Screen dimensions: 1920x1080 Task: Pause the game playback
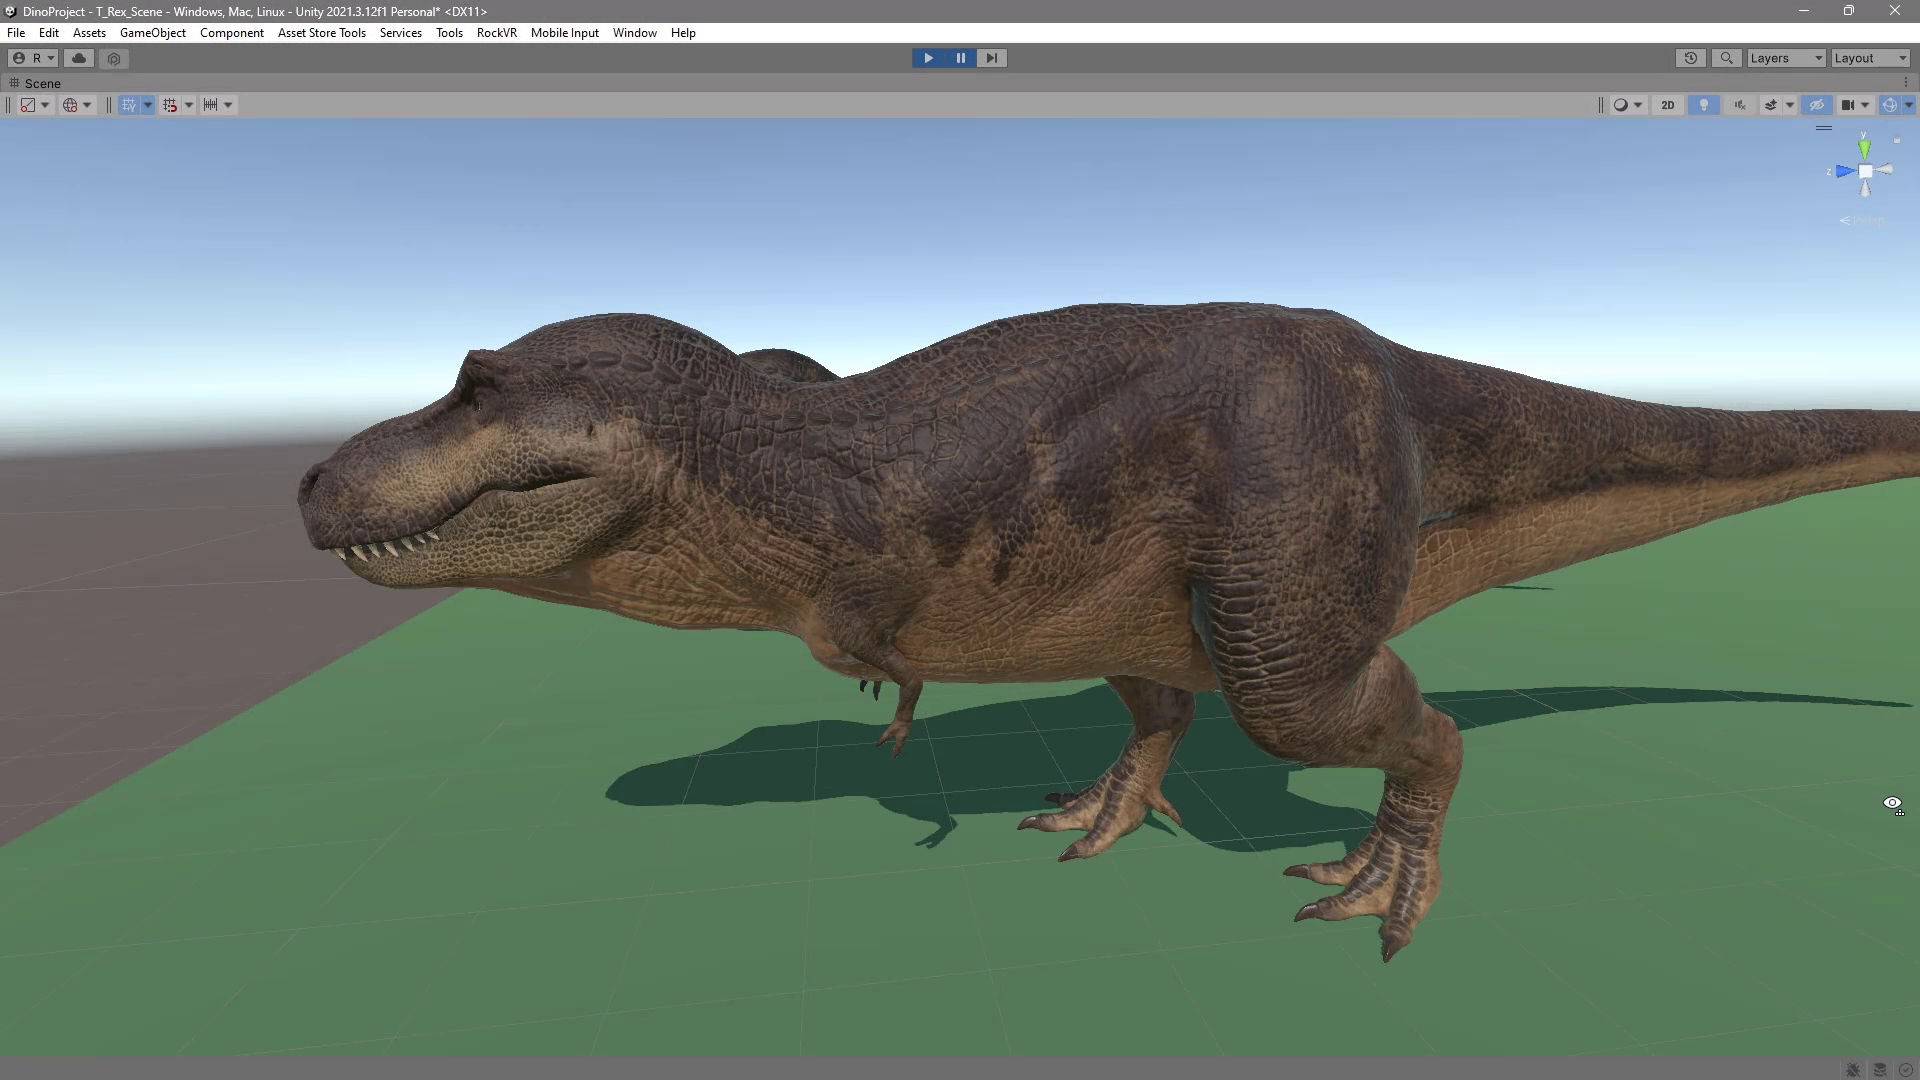click(x=960, y=58)
